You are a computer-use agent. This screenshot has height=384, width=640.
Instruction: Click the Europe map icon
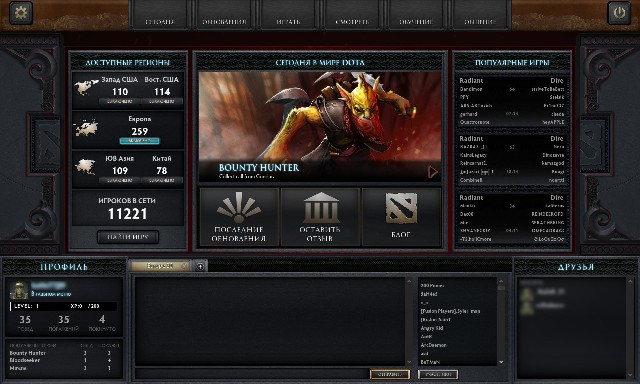(87, 128)
